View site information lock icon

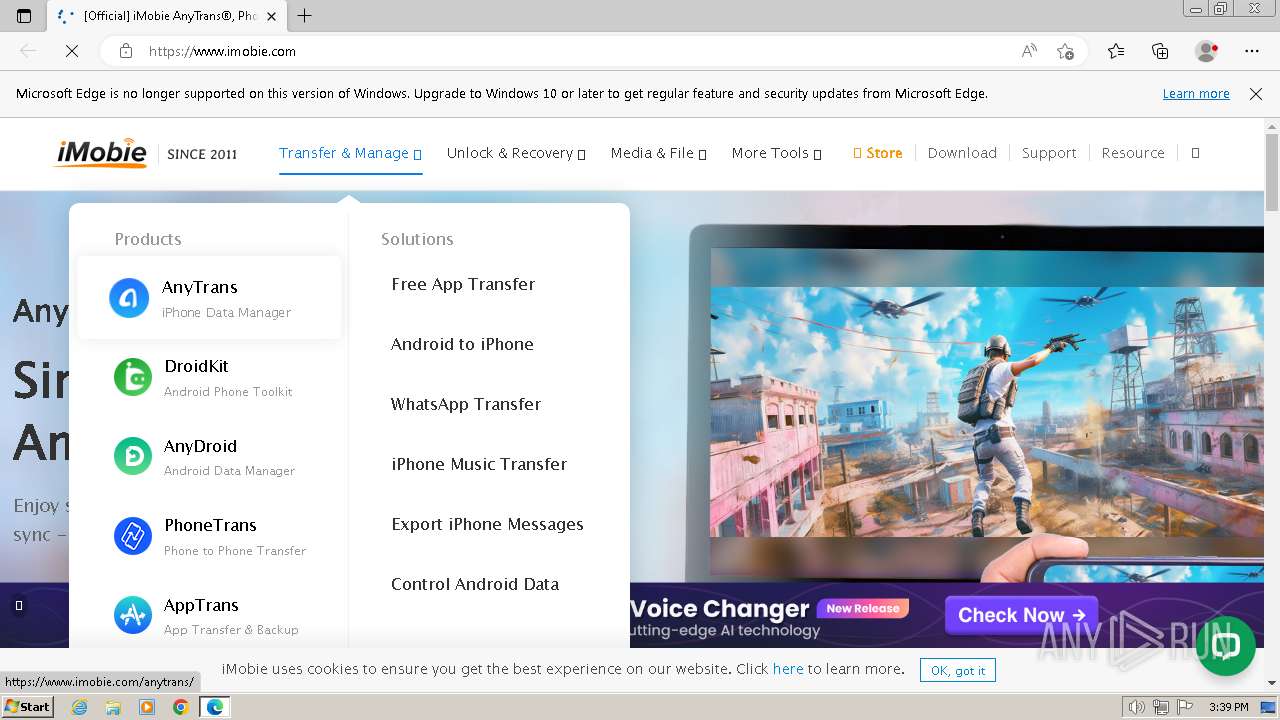[126, 51]
